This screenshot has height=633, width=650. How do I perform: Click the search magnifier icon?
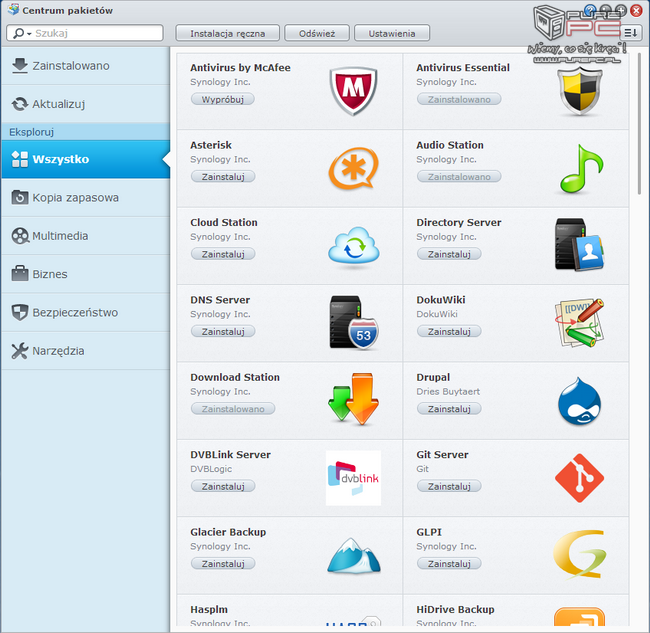18,33
